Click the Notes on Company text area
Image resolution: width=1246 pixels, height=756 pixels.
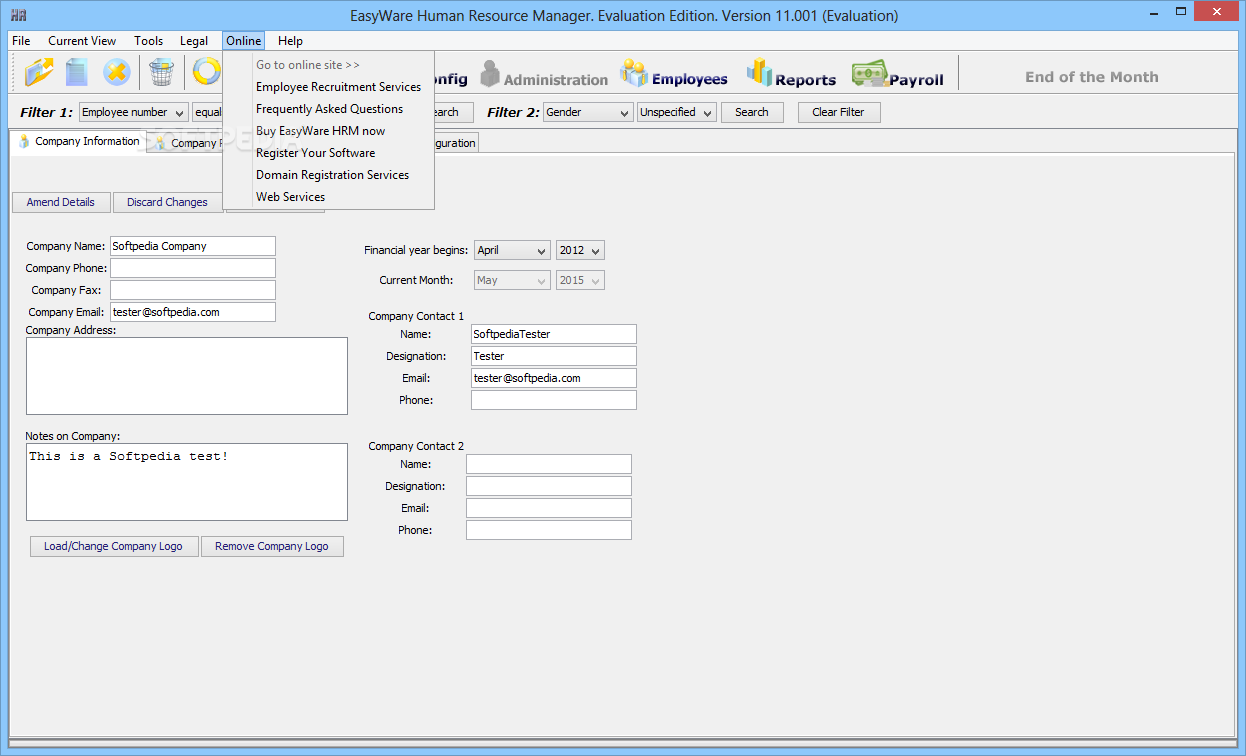coord(187,482)
